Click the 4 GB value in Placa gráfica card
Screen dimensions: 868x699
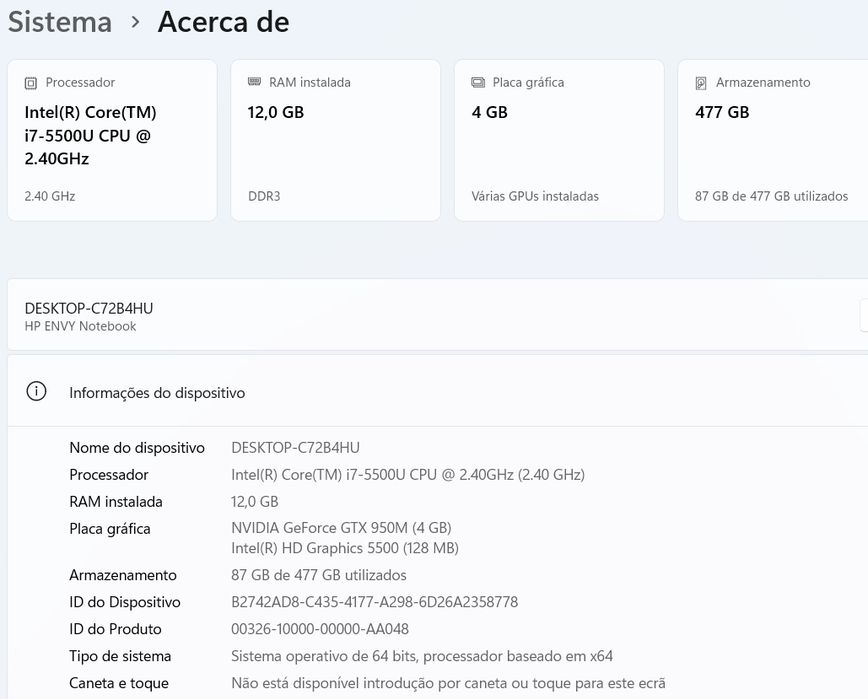click(489, 112)
